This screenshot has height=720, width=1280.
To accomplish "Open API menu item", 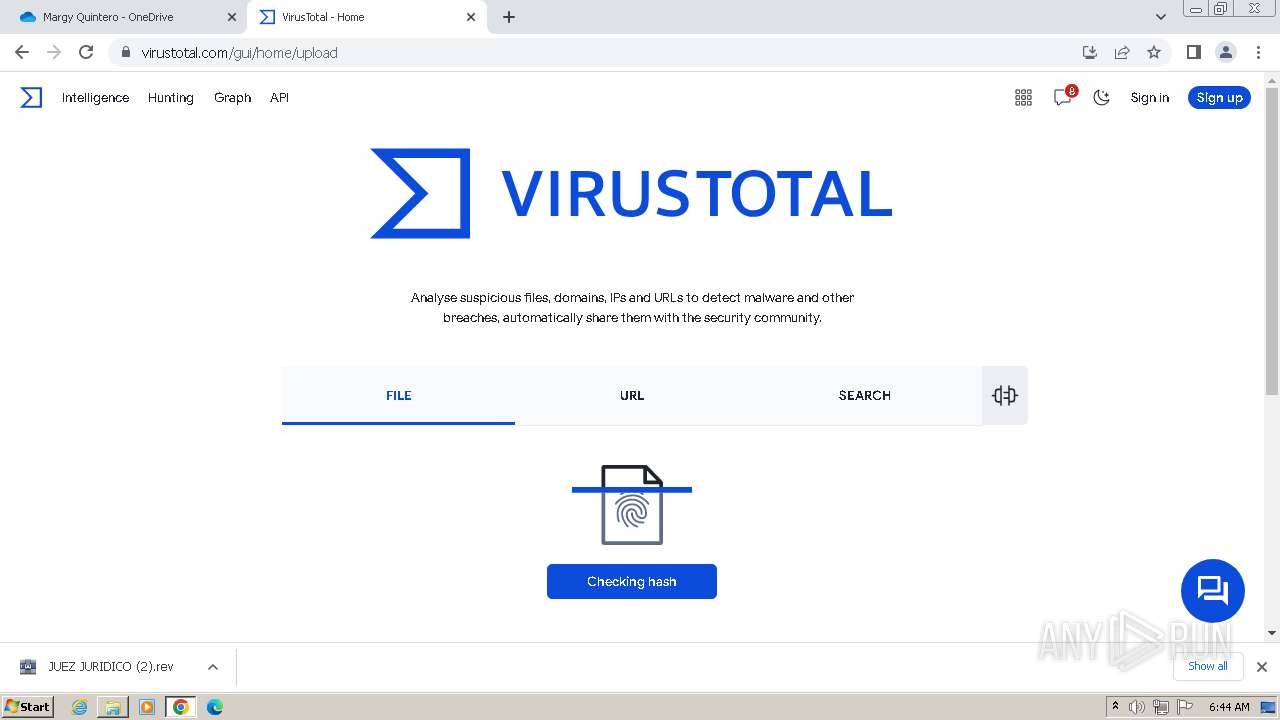I will (279, 97).
